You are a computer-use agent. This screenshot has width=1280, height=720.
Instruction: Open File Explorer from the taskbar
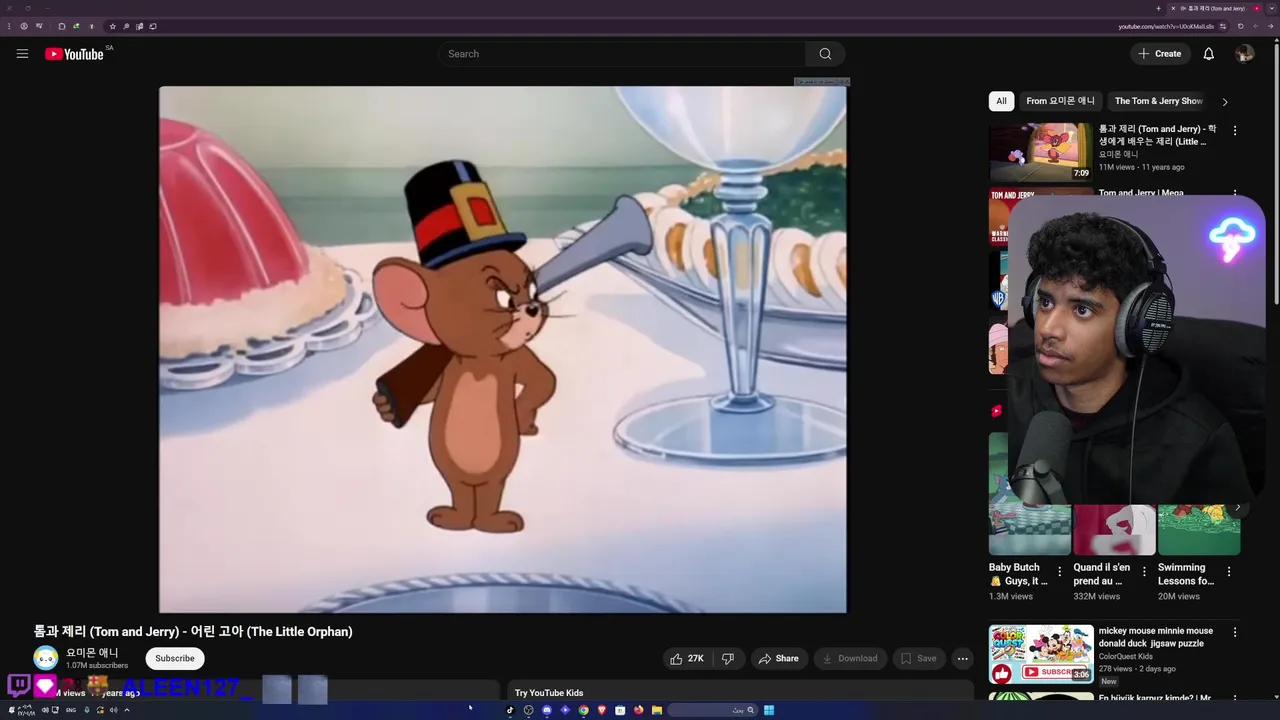(x=657, y=710)
